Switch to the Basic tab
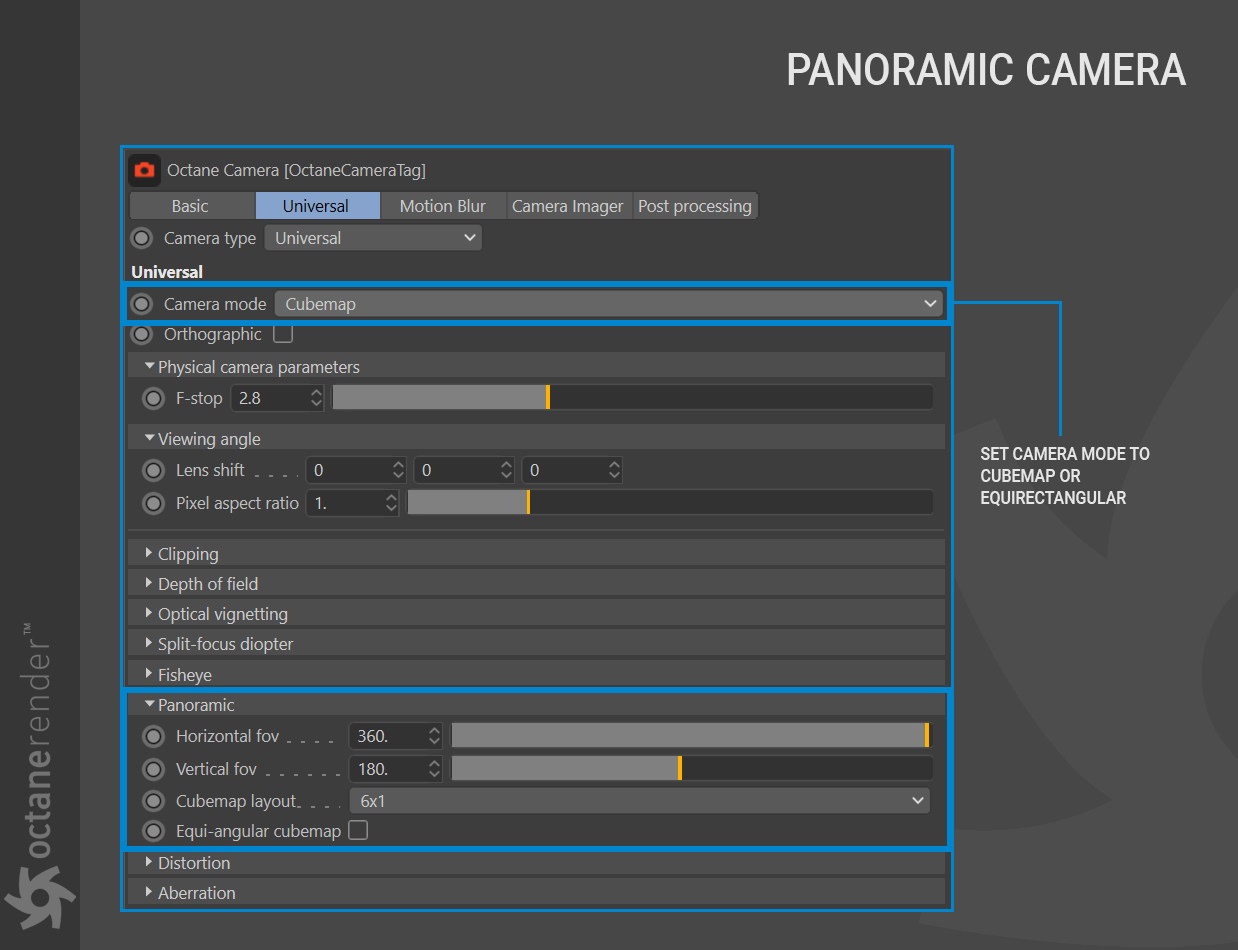1238x950 pixels. 190,206
